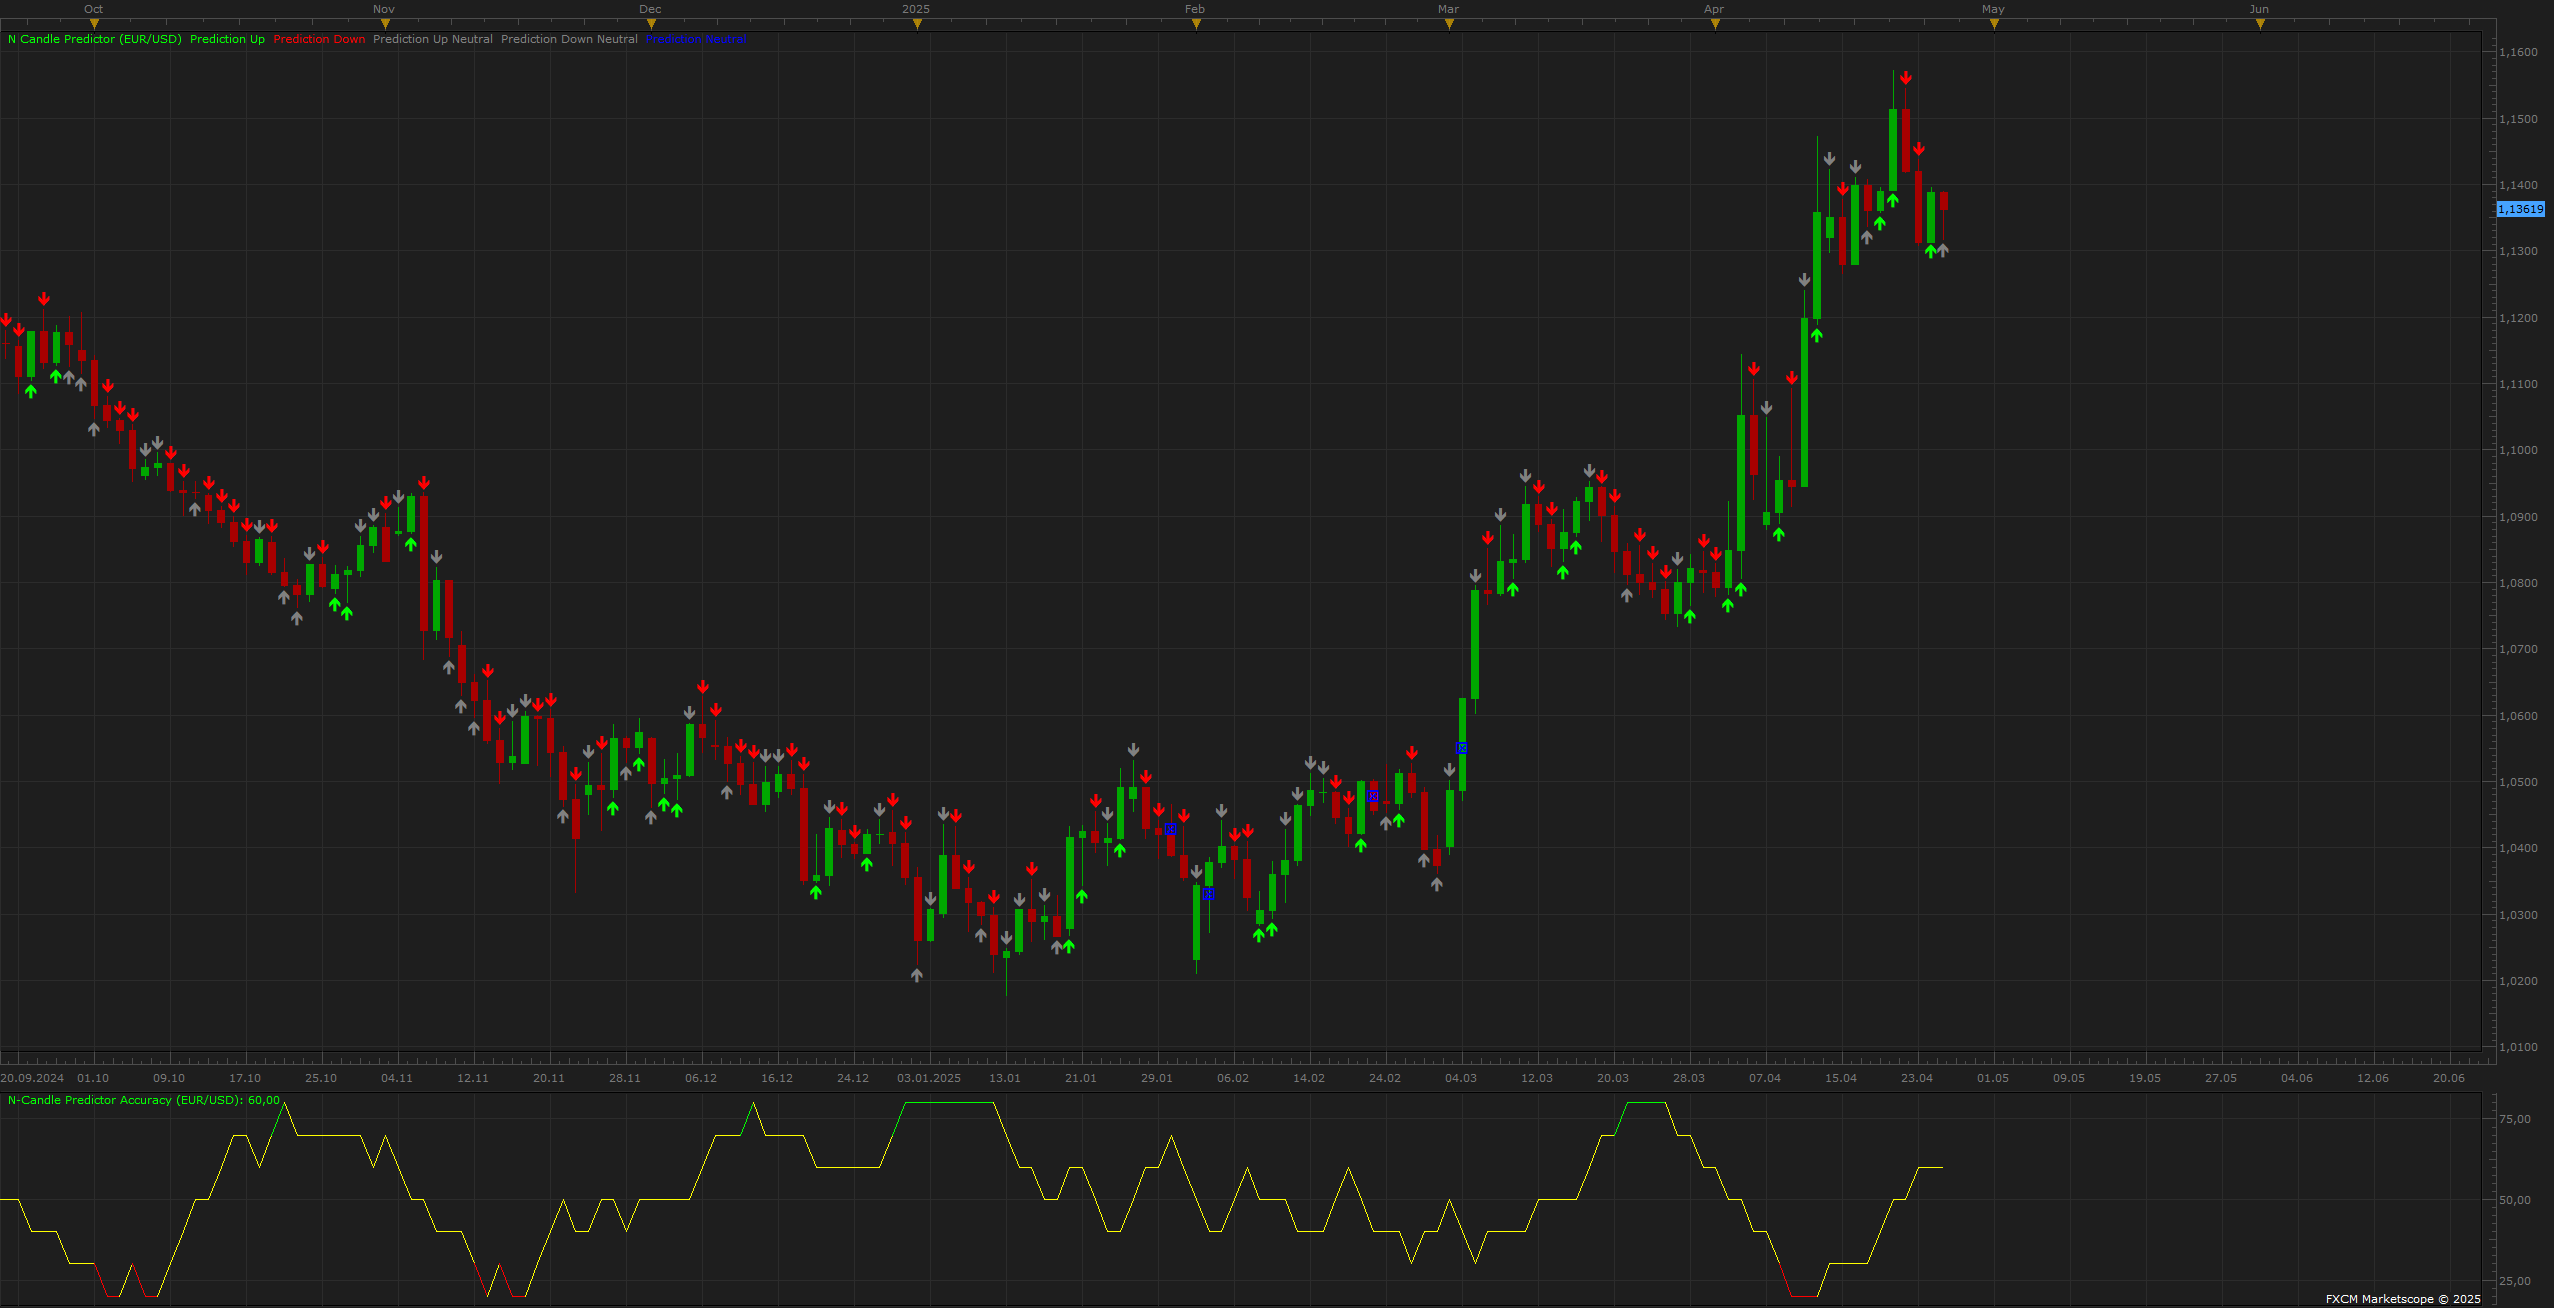Click the May month marker triangle
Image resolution: width=2554 pixels, height=1308 pixels.
pos(1994,24)
